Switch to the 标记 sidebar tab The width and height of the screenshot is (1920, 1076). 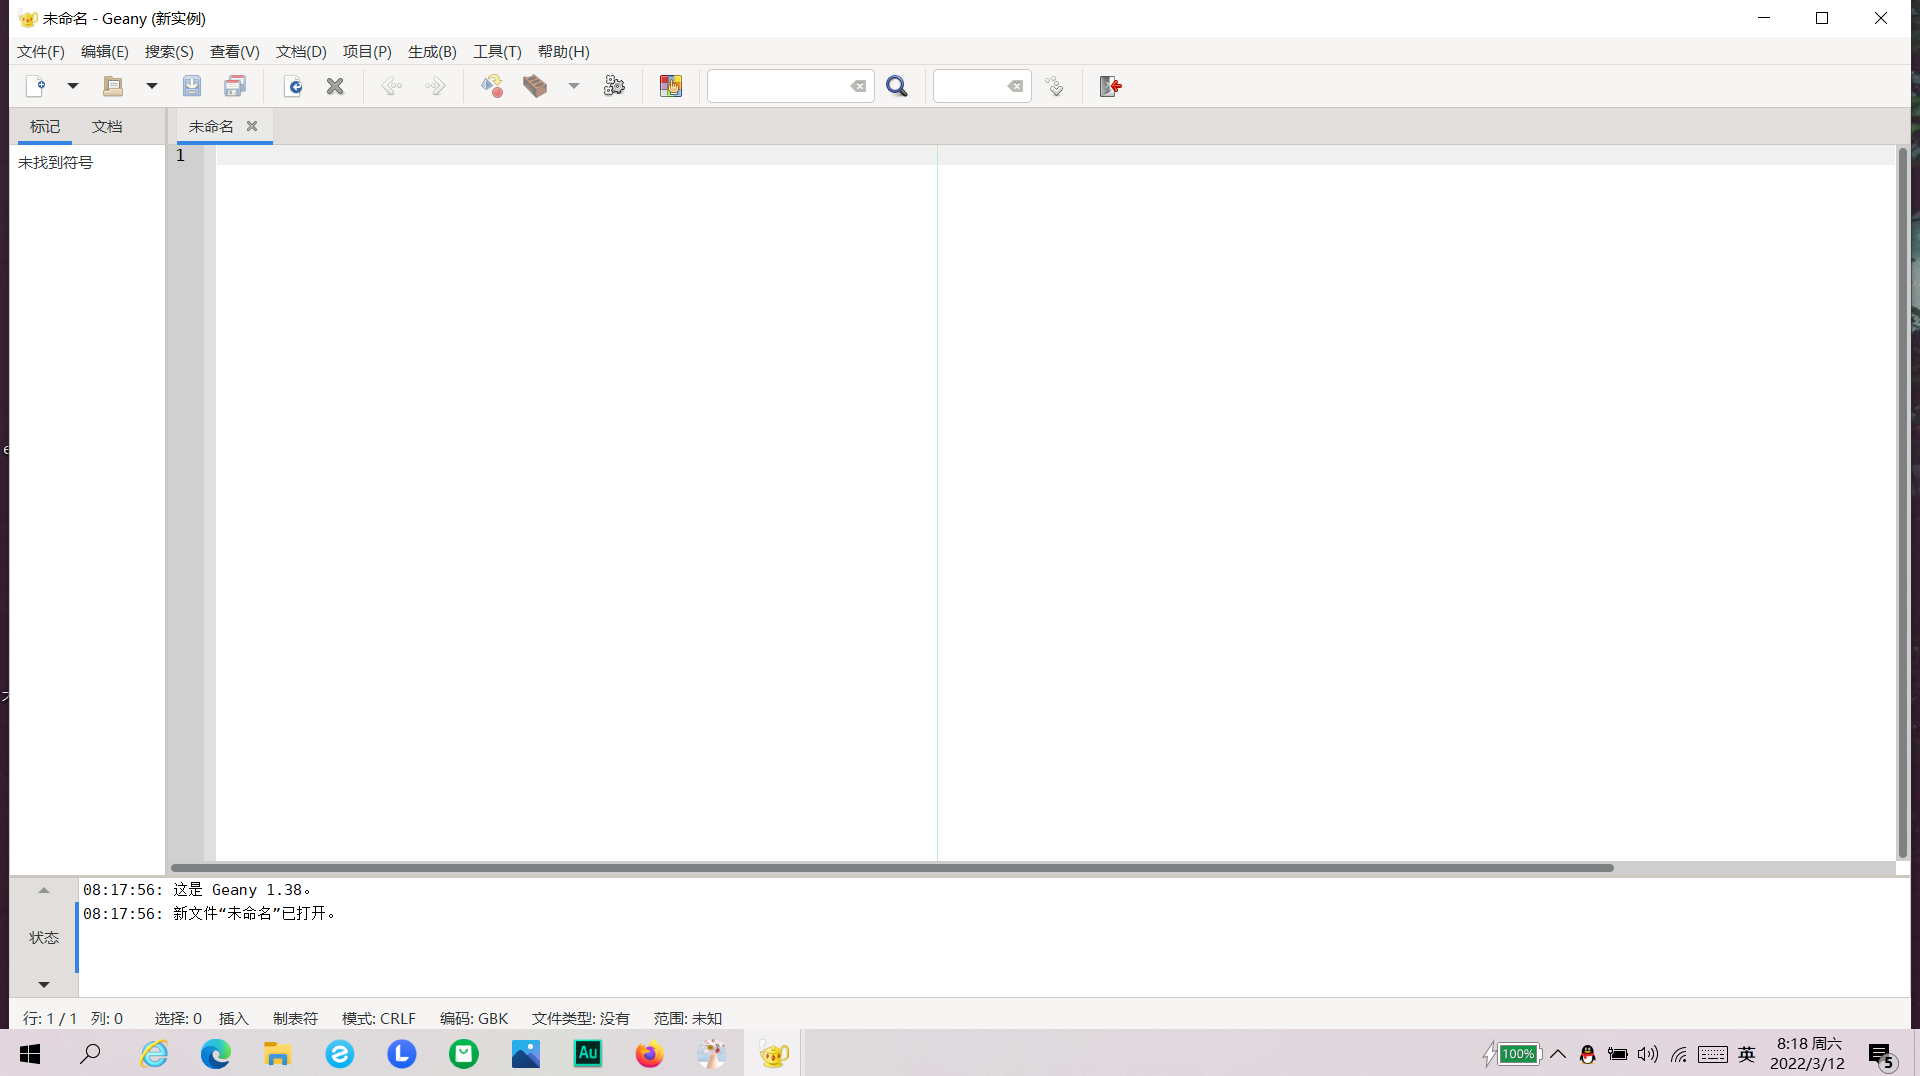coord(45,126)
